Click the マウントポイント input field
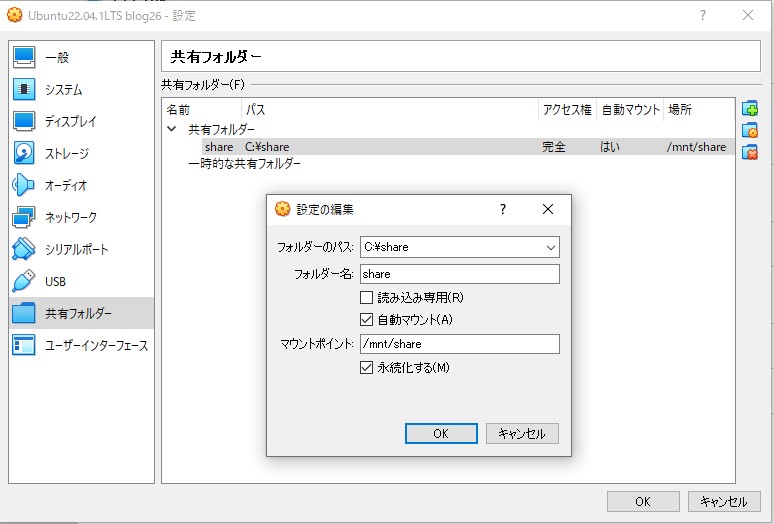 (x=460, y=344)
